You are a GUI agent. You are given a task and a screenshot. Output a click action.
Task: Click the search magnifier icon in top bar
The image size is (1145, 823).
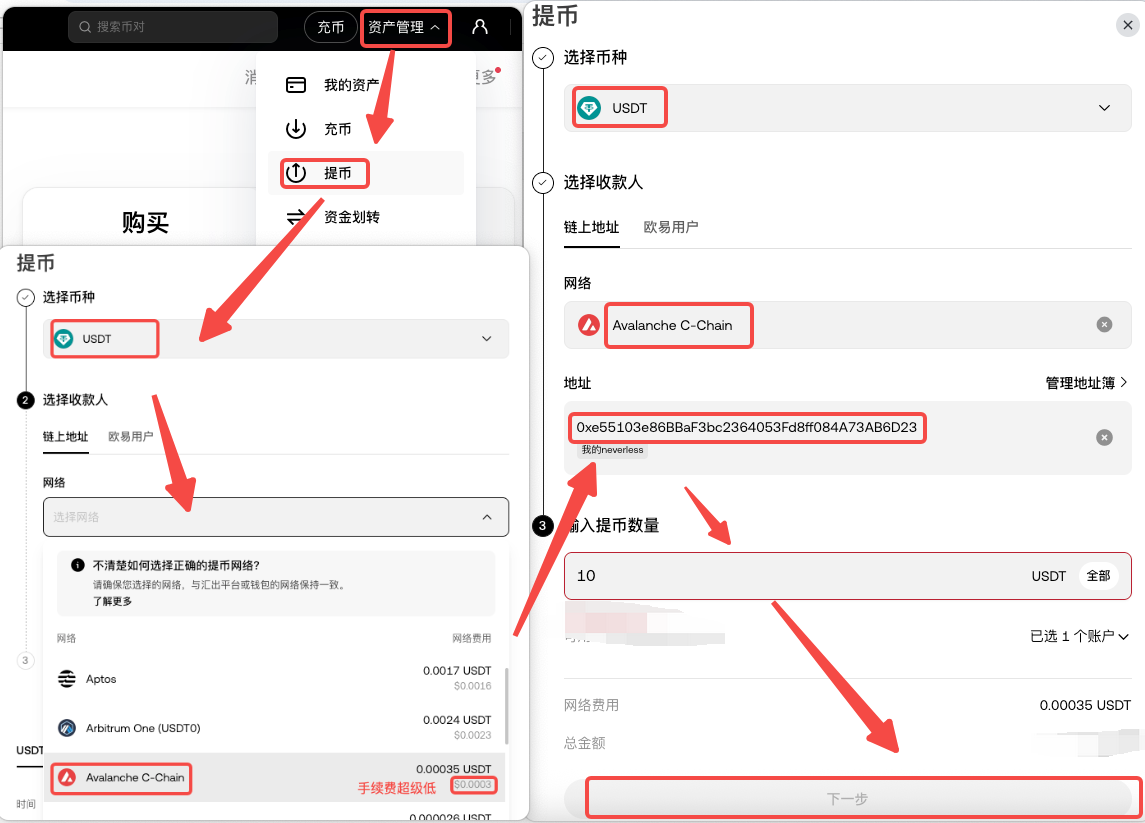(x=85, y=27)
